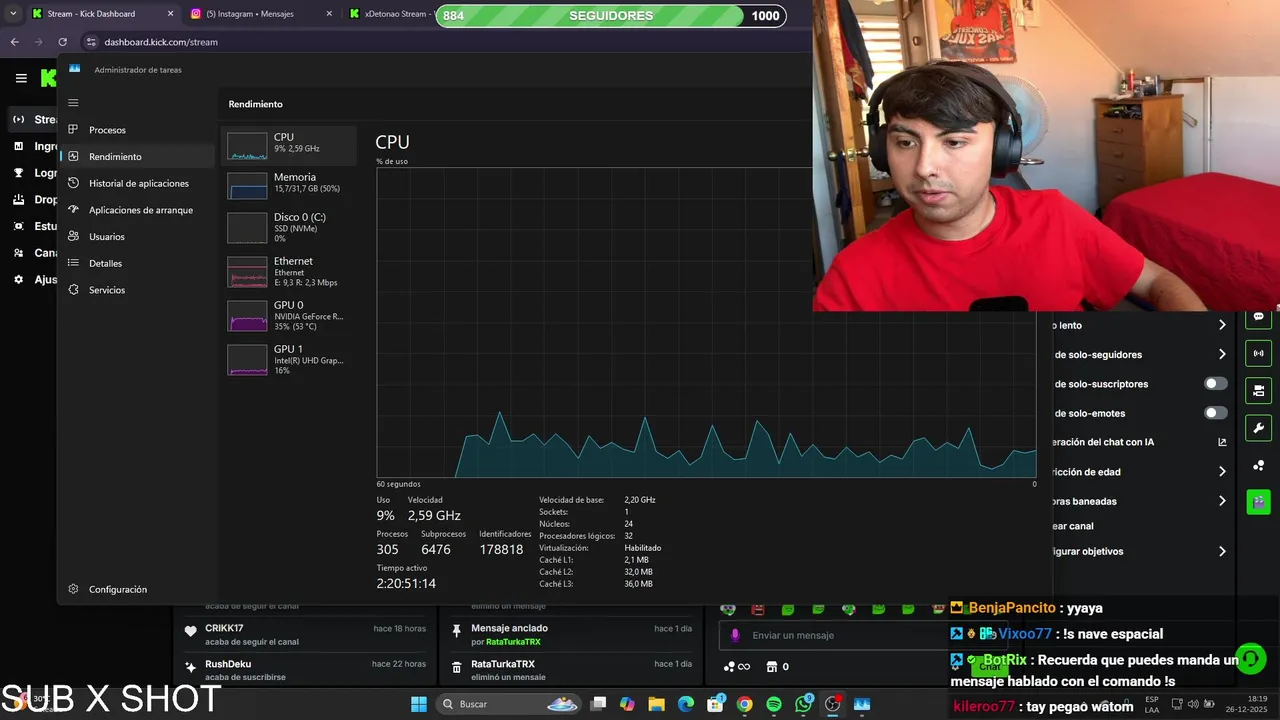Open Logros trophy icon in Kick sidebar
The image size is (1280, 720).
click(18, 173)
